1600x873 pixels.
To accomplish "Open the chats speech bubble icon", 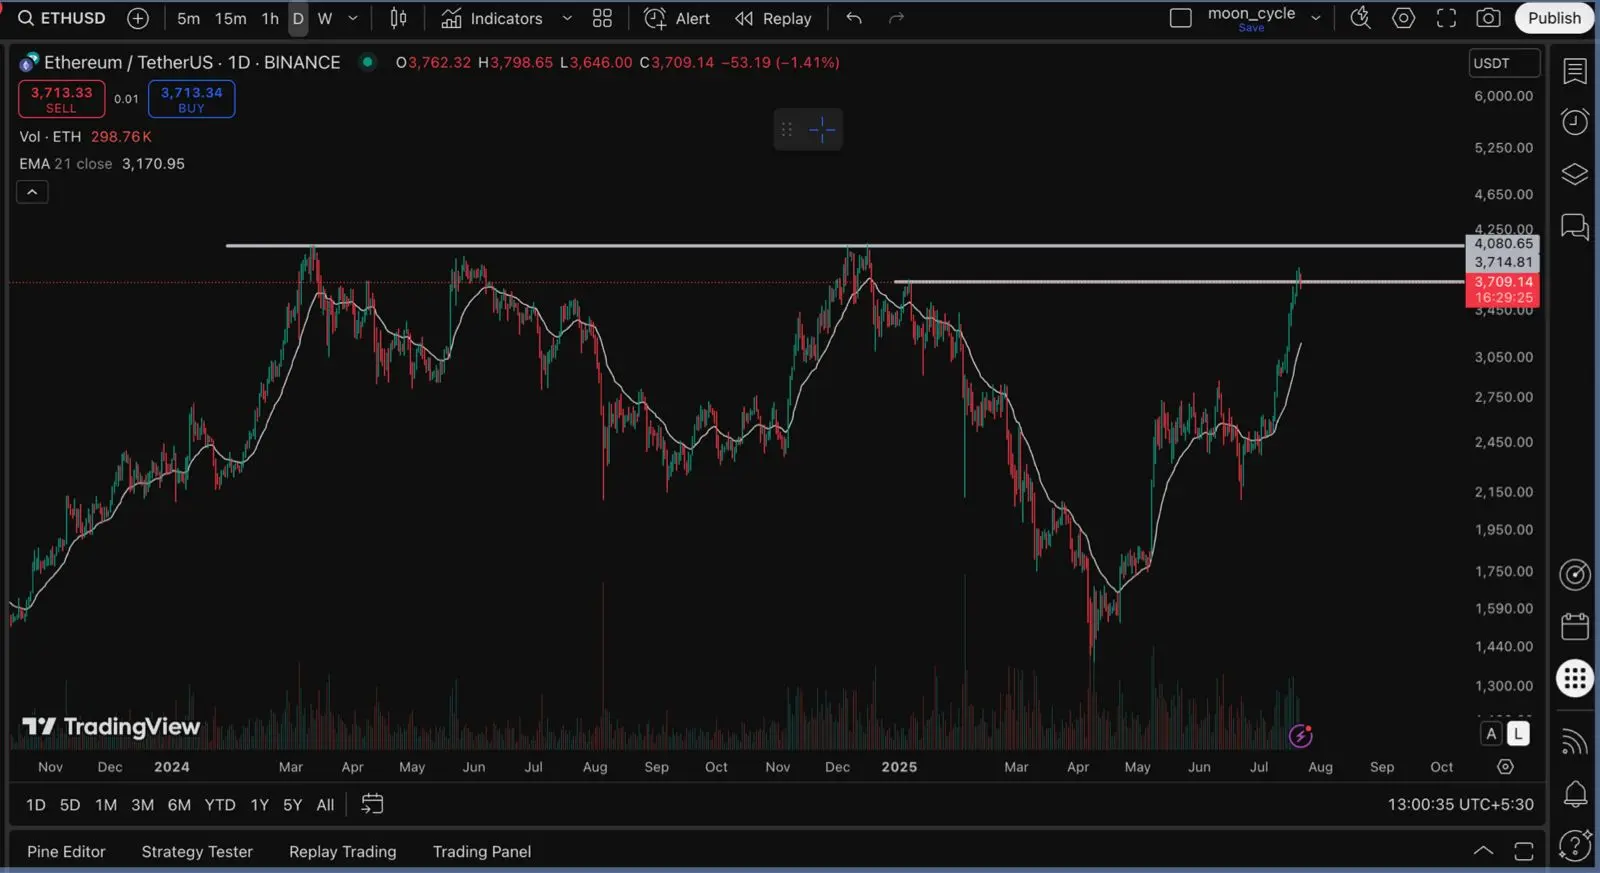I will point(1575,227).
